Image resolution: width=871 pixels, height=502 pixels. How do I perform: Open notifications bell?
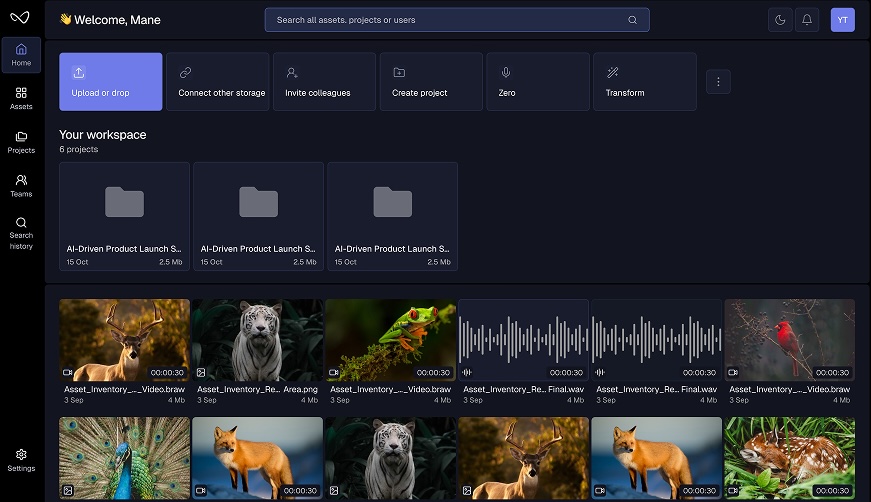pyautogui.click(x=807, y=20)
